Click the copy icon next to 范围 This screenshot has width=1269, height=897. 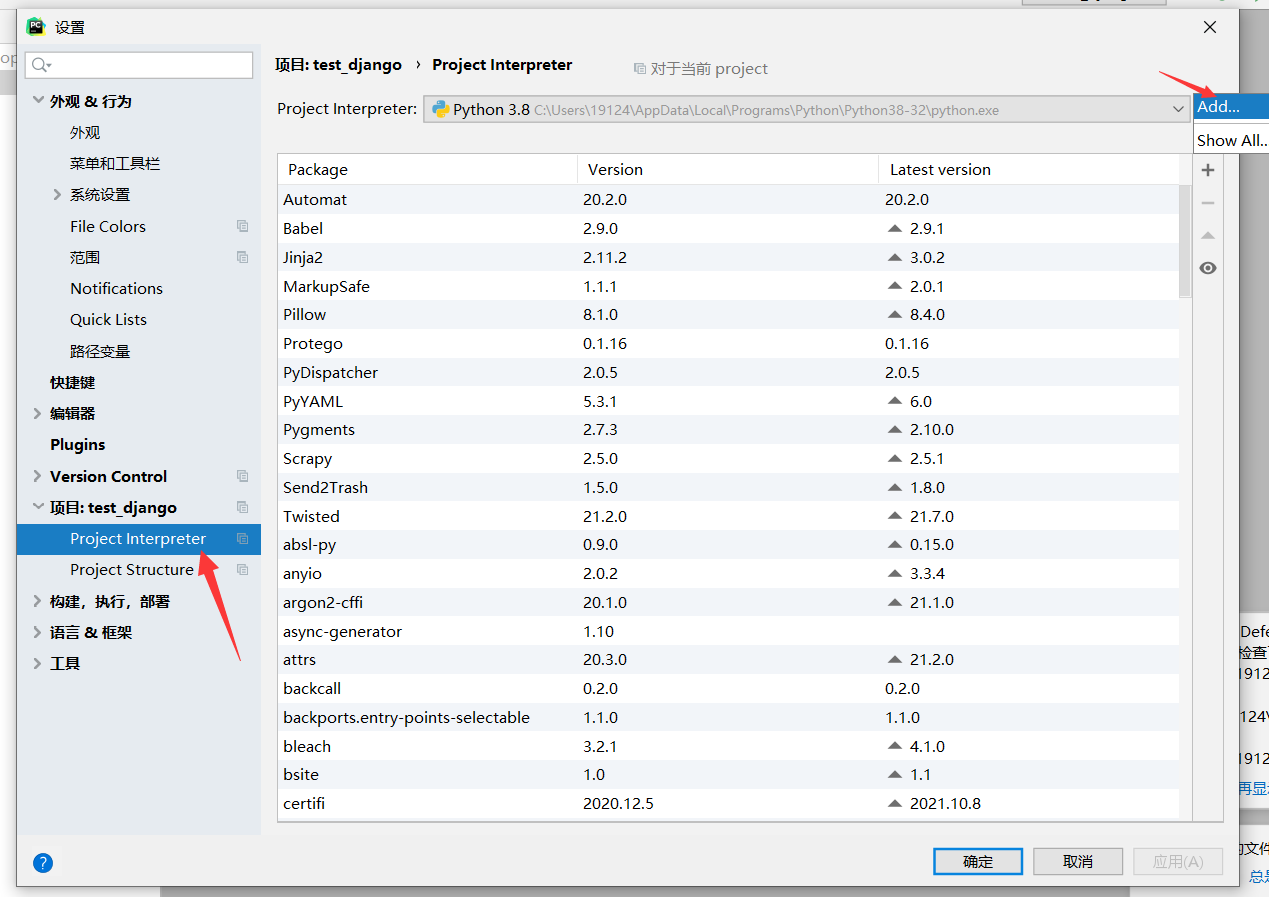tap(242, 257)
